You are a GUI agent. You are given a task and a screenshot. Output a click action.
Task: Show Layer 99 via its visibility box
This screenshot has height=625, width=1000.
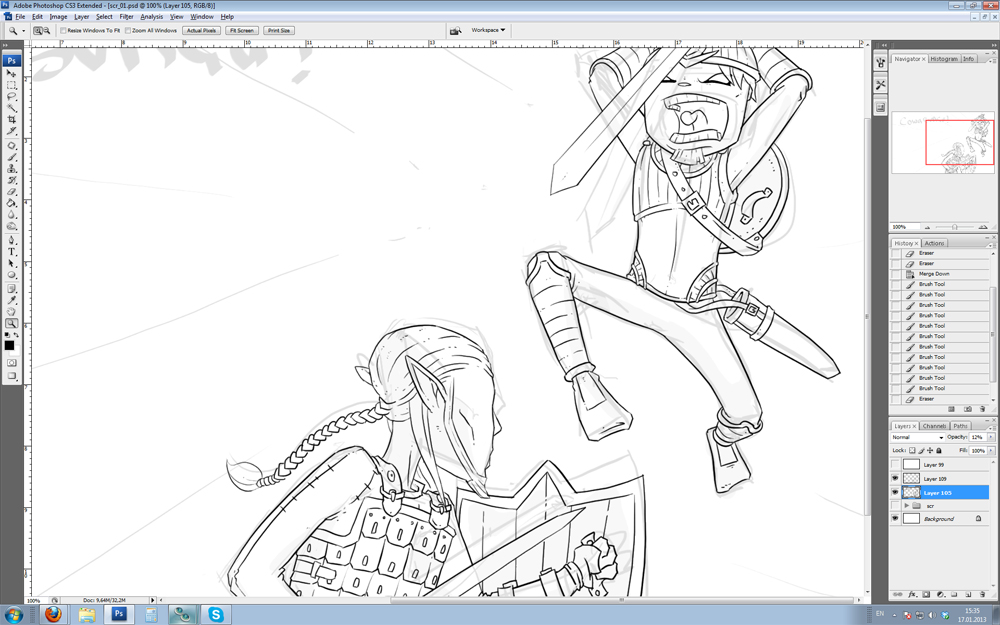click(895, 465)
